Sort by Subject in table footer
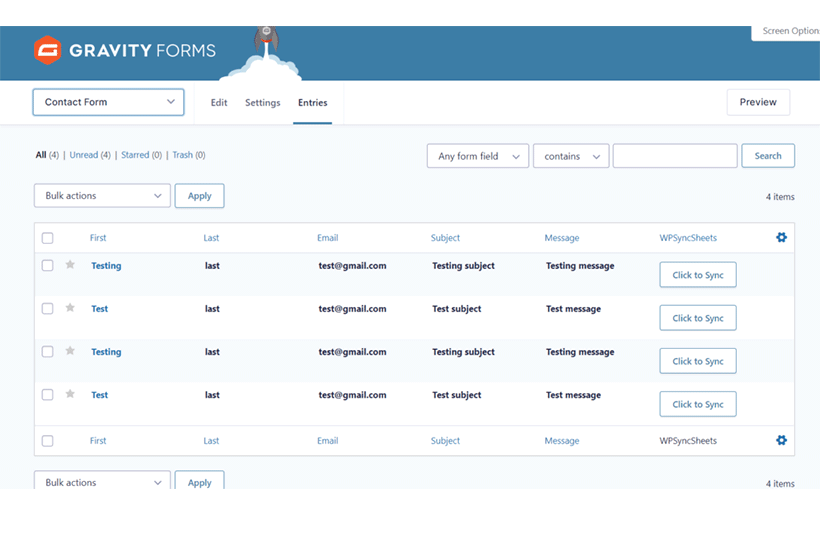The image size is (820, 550). pyautogui.click(x=445, y=441)
